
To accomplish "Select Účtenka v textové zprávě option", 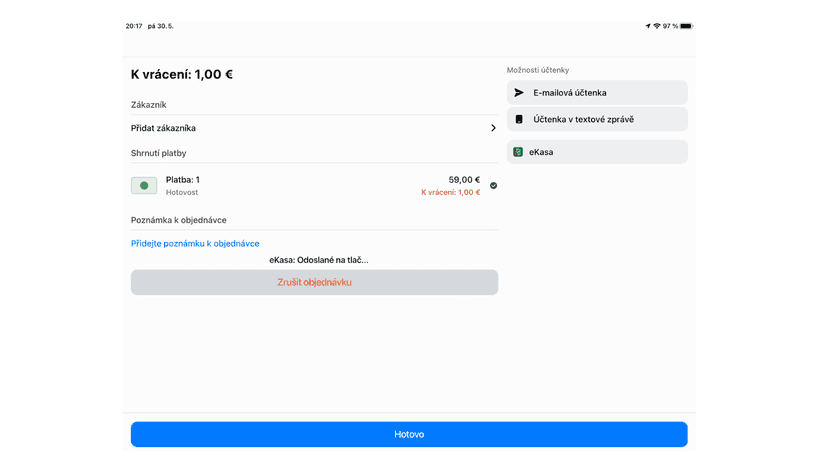I will (x=597, y=119).
